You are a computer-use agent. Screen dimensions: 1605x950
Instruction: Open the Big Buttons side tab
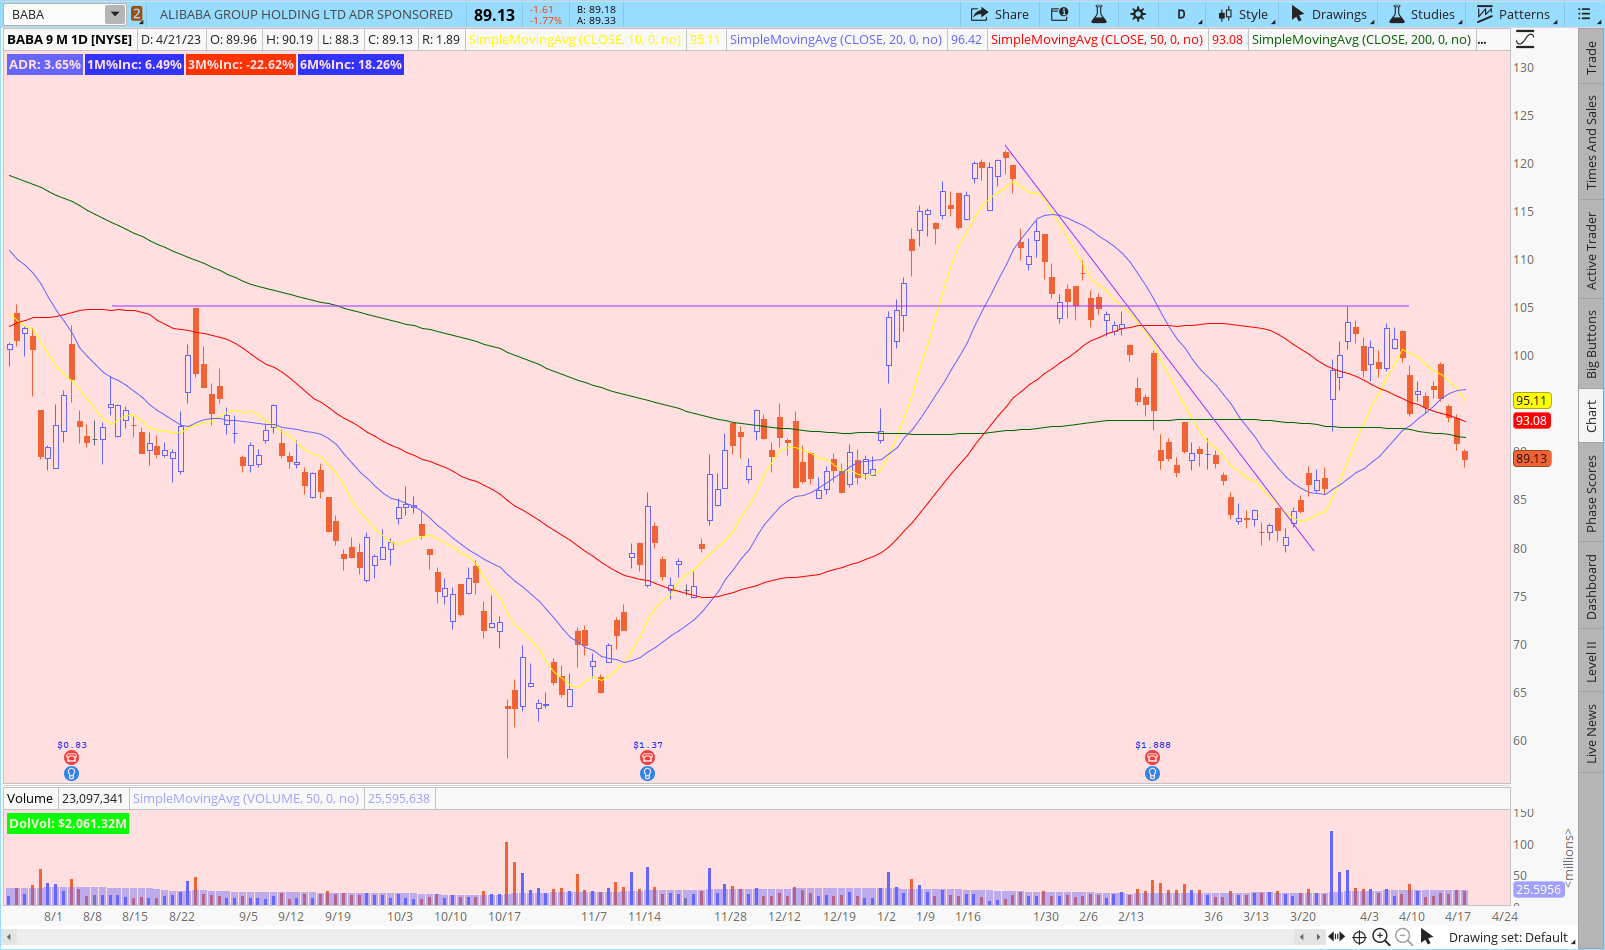coord(1591,344)
